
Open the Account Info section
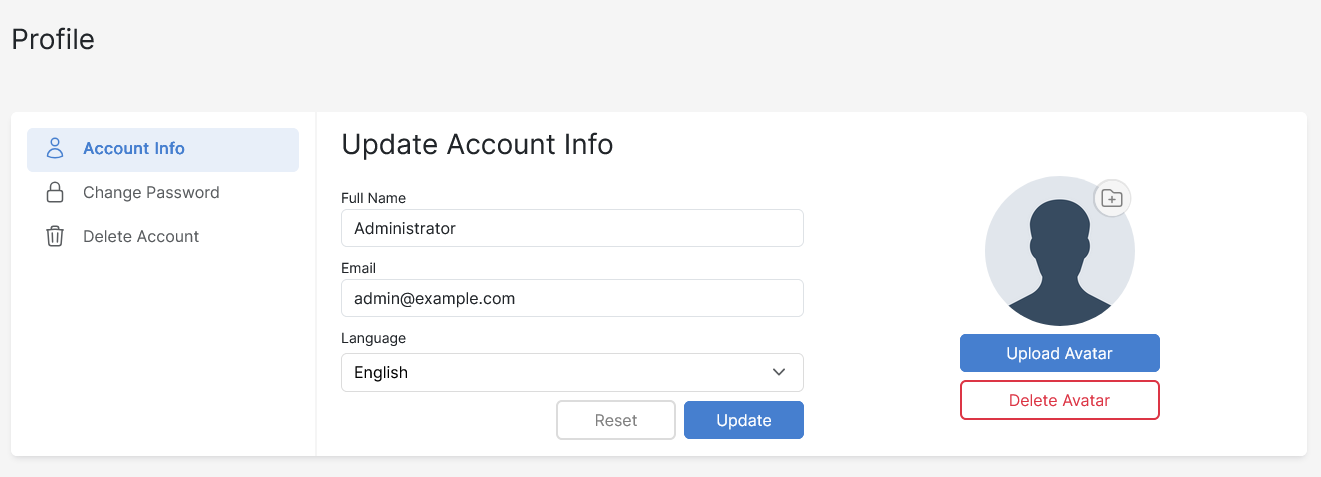click(x=134, y=149)
